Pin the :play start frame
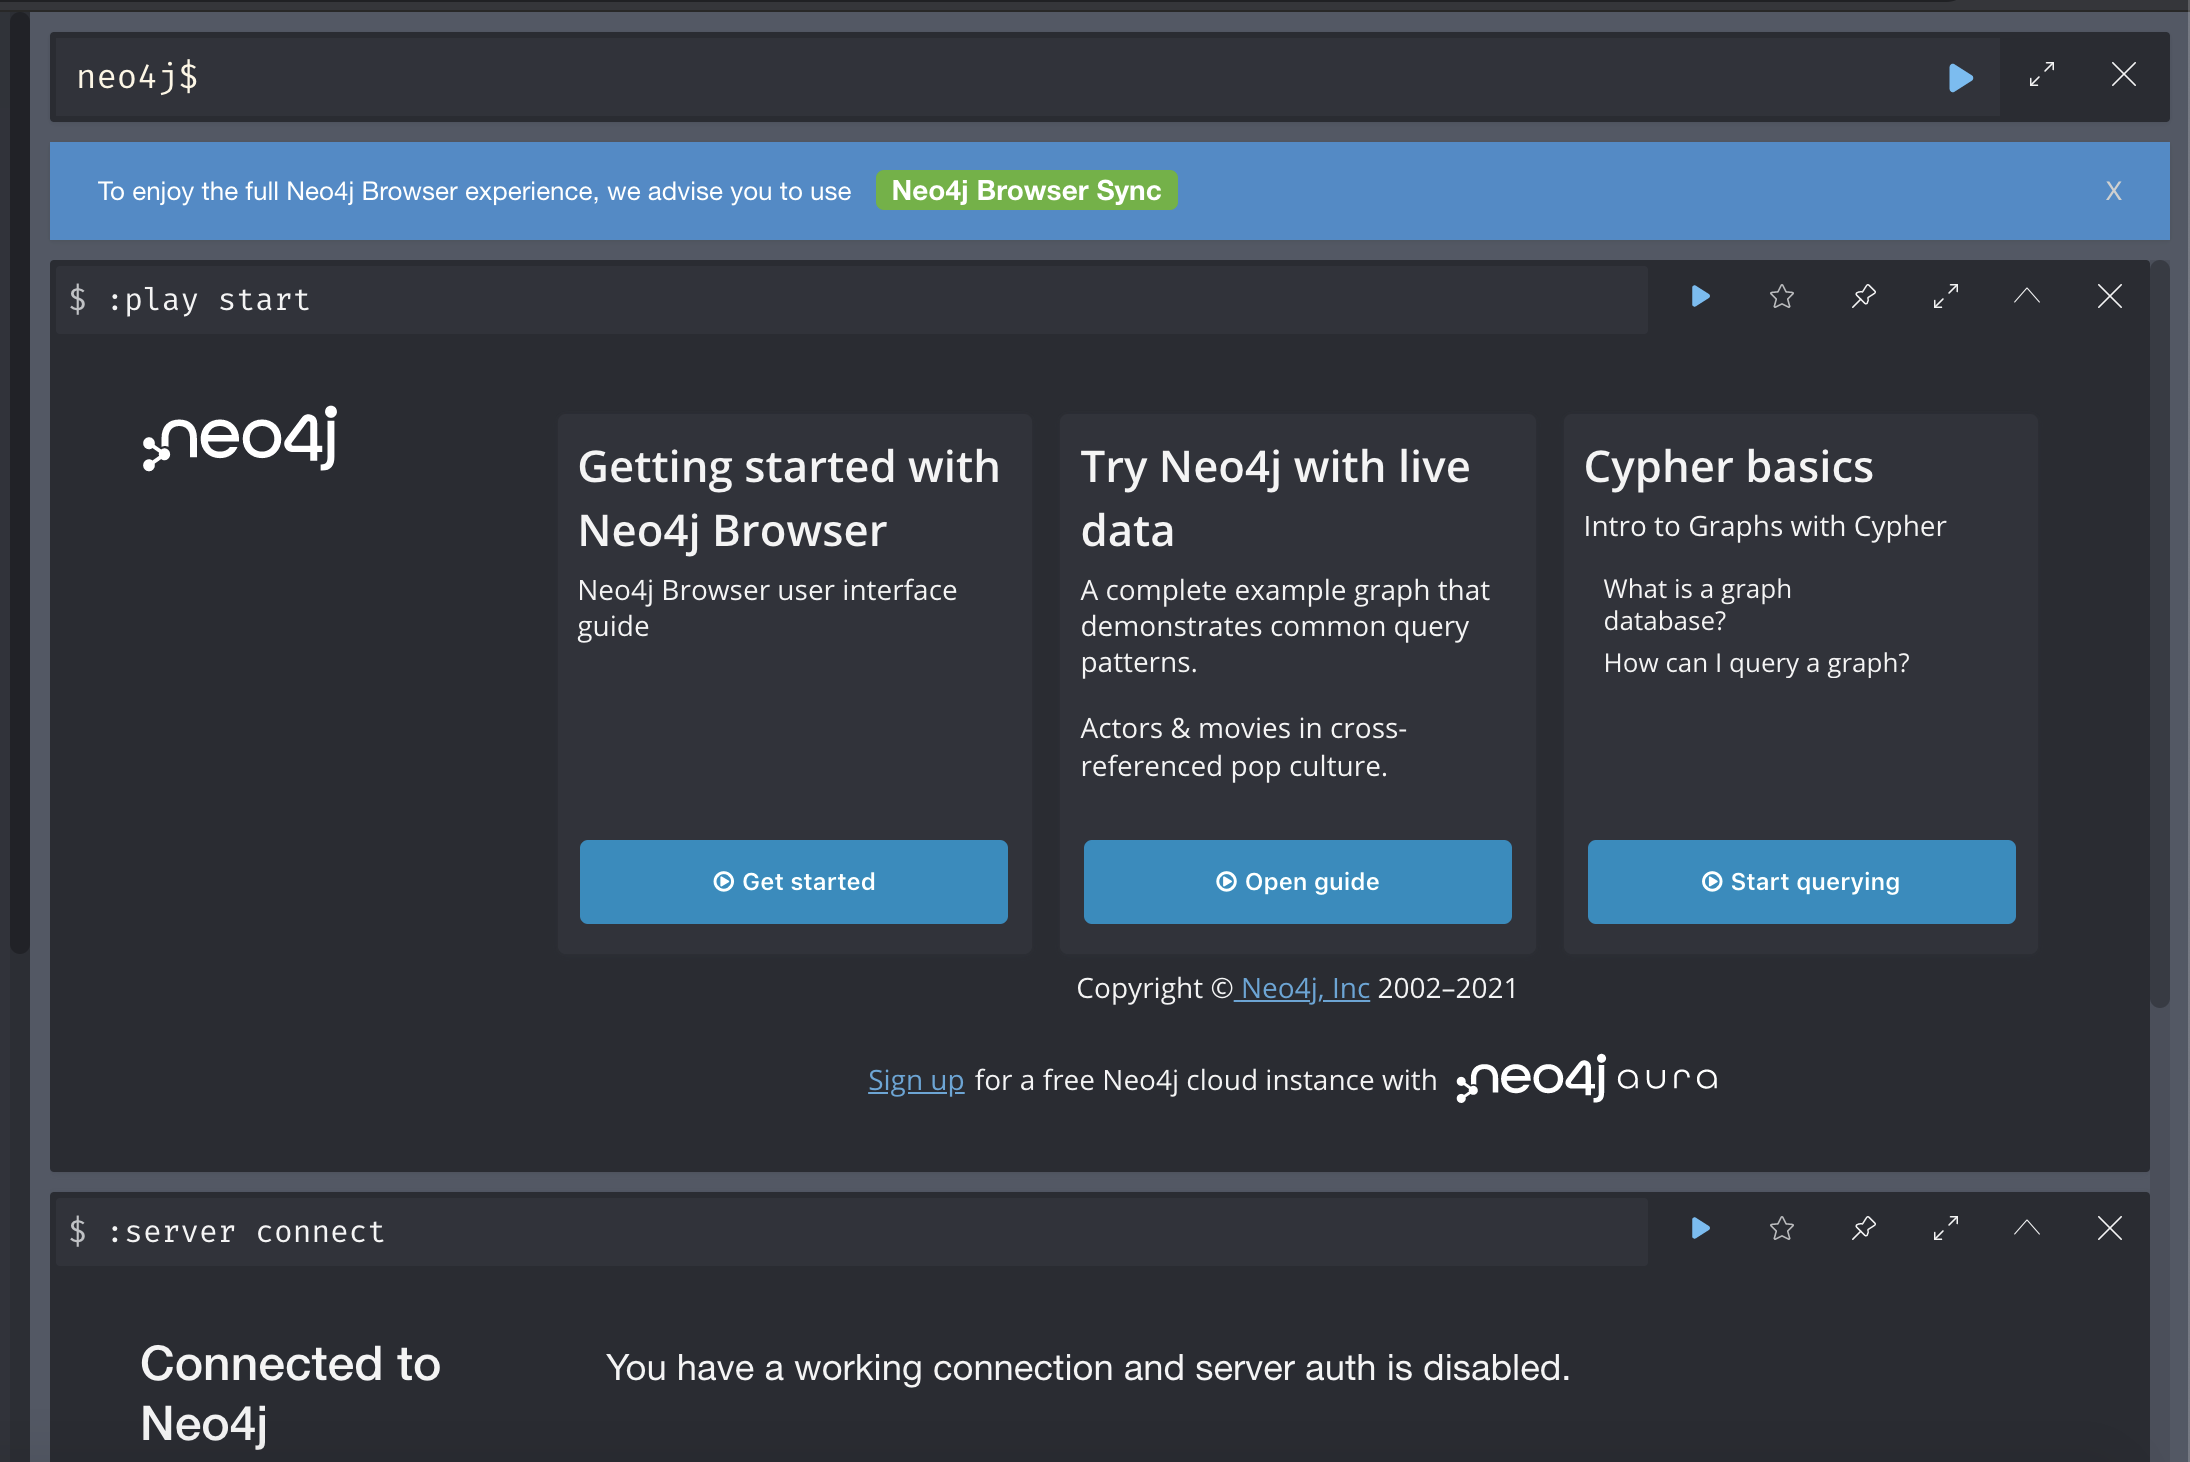The width and height of the screenshot is (2190, 1462). coord(1863,297)
